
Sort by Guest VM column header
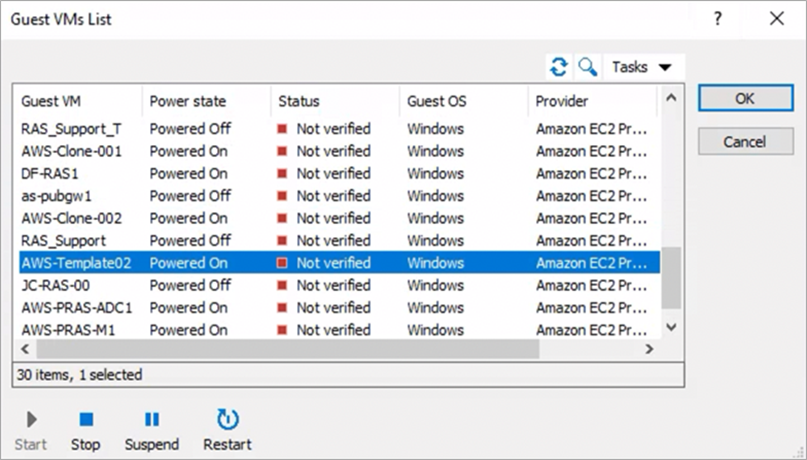(76, 101)
